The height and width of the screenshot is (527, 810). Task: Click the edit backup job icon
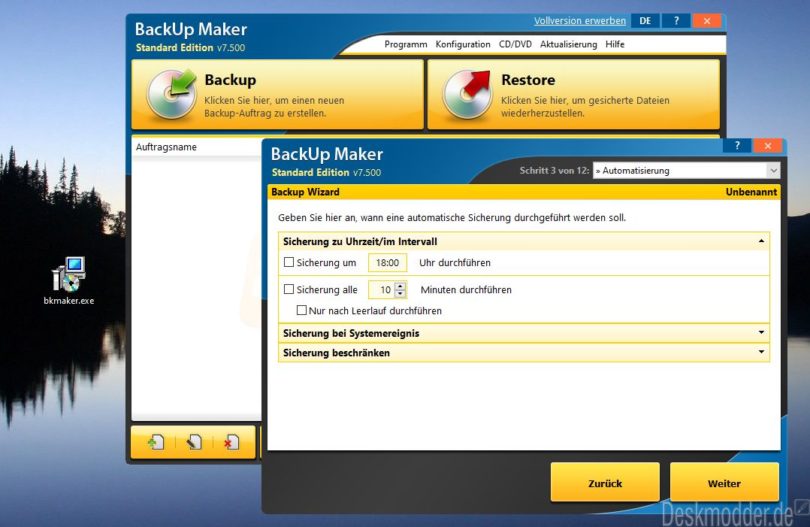coord(194,442)
